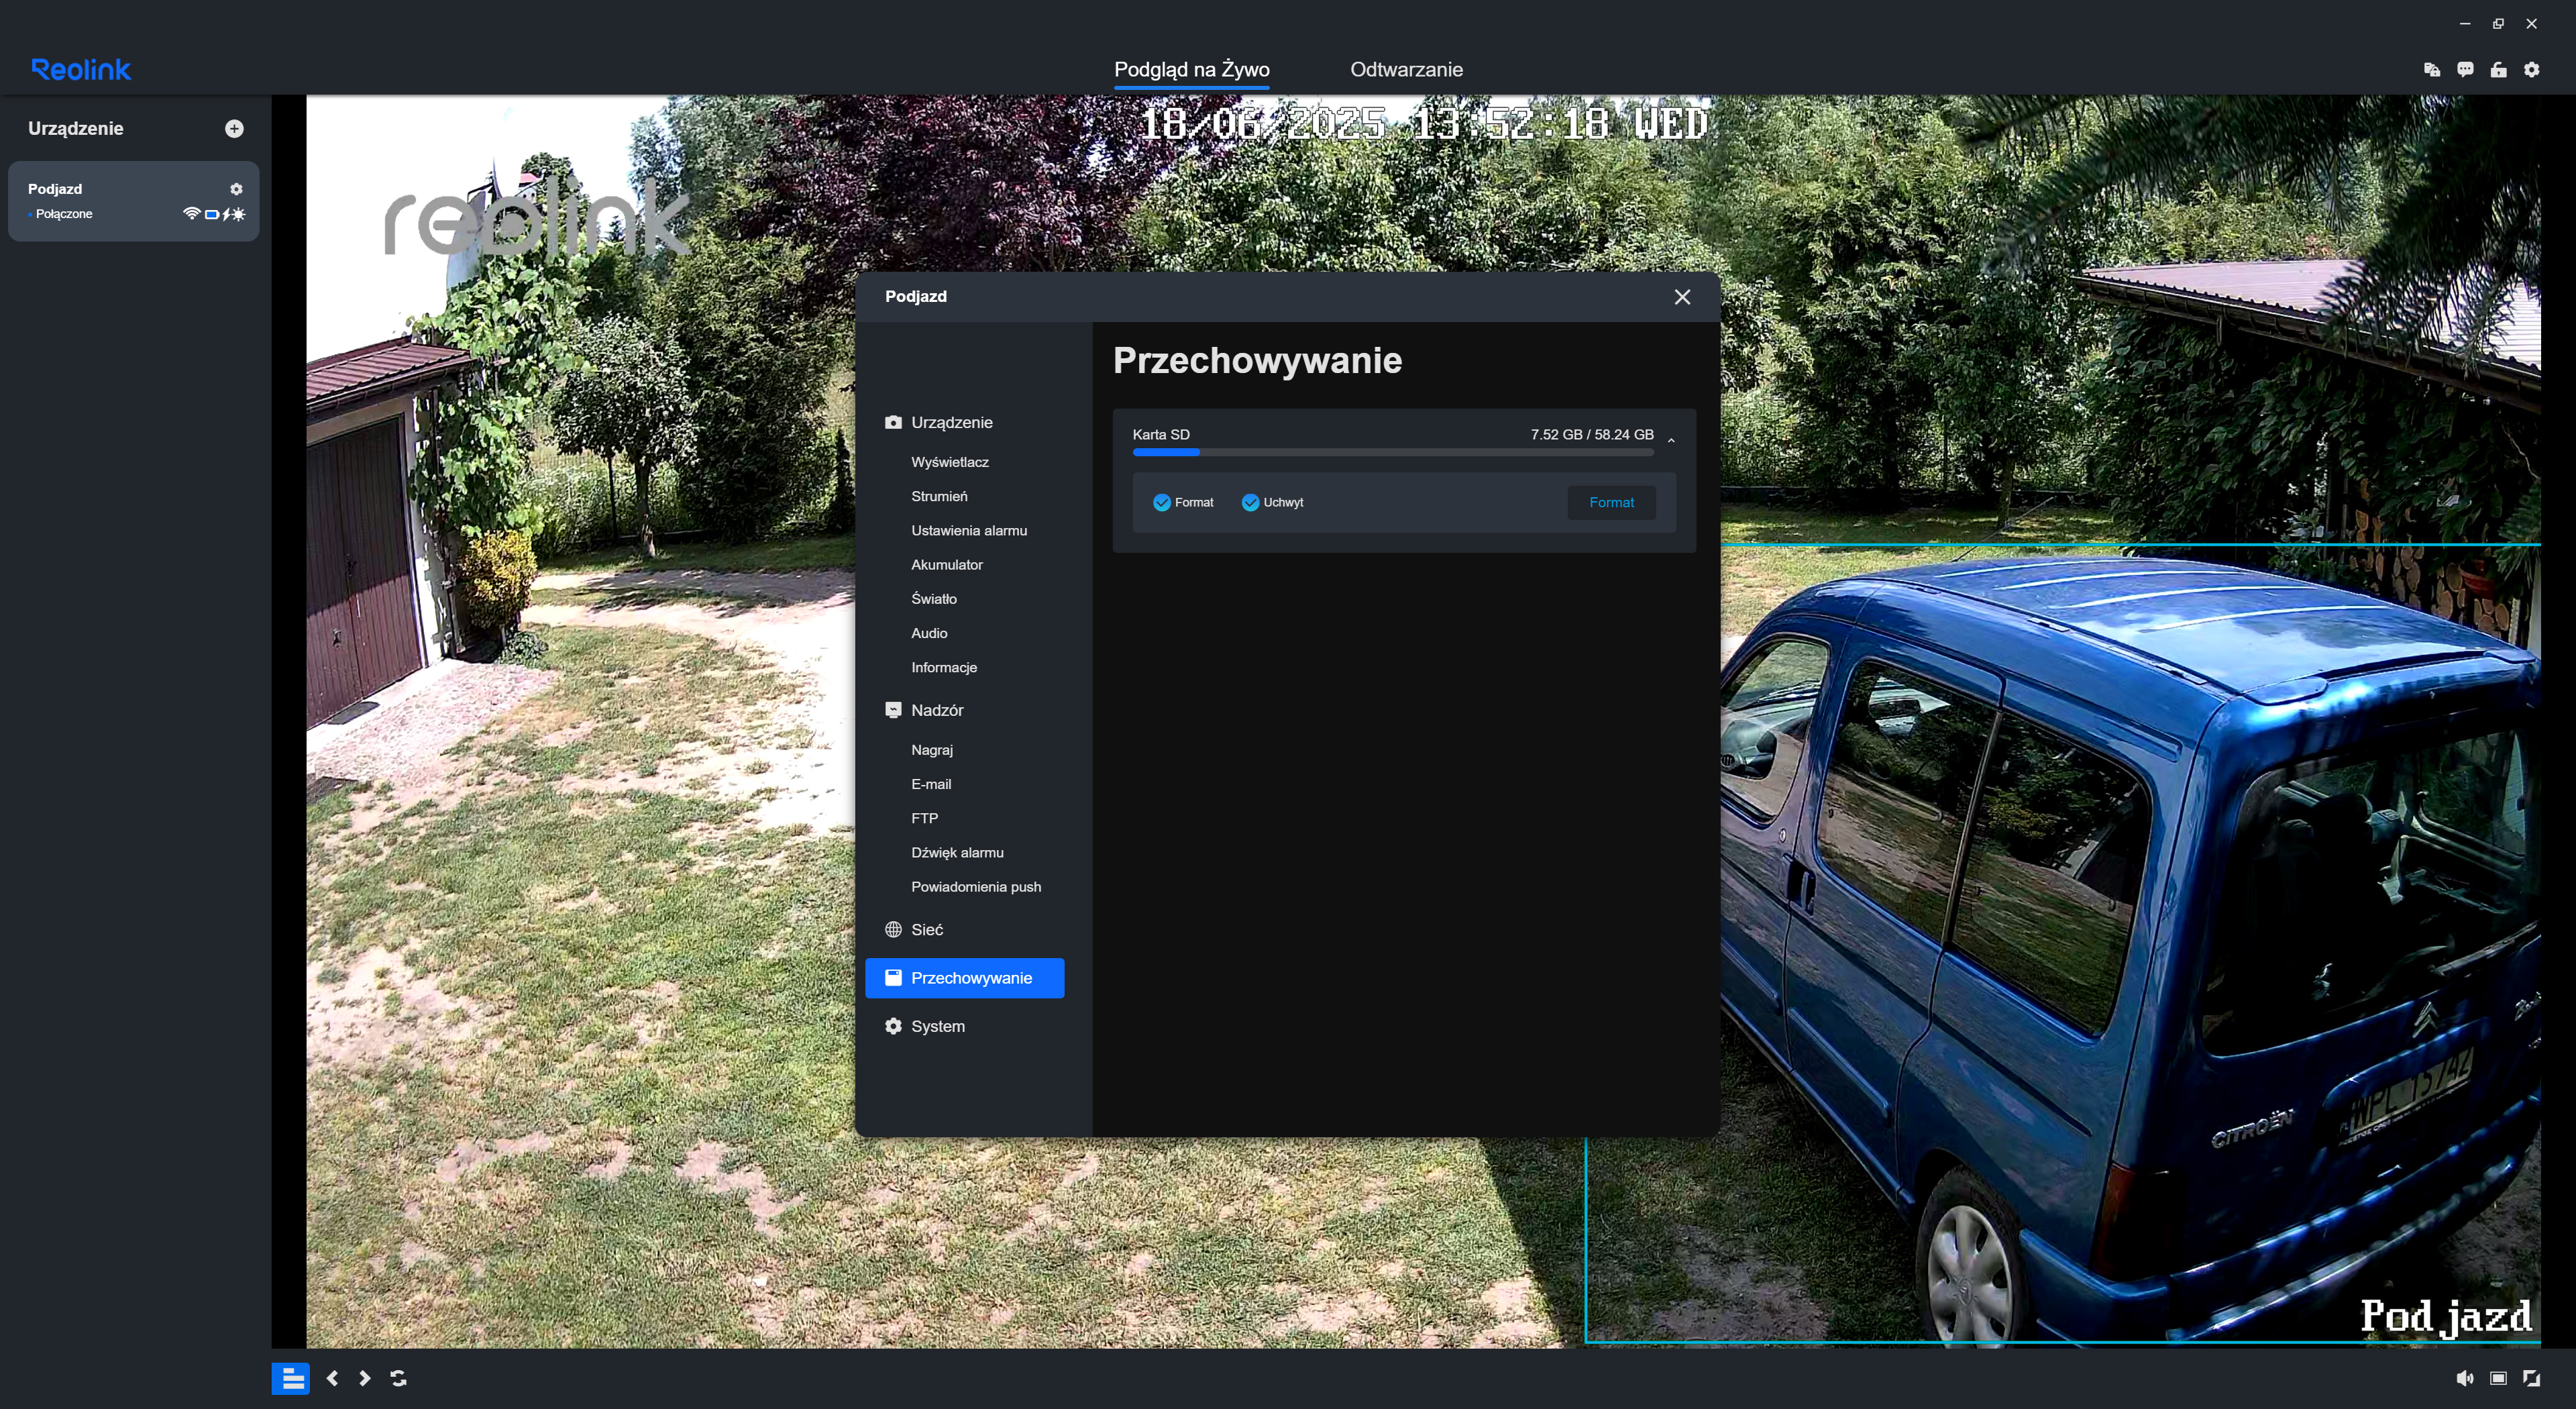Toggle the Uchwyt checkmark on SD card
This screenshot has width=2576, height=1409.
coord(1249,502)
